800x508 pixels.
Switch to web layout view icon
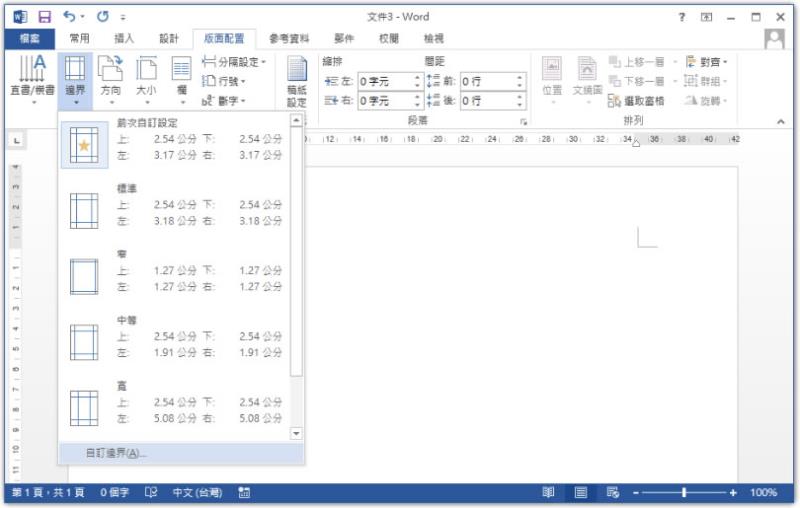pyautogui.click(x=612, y=493)
